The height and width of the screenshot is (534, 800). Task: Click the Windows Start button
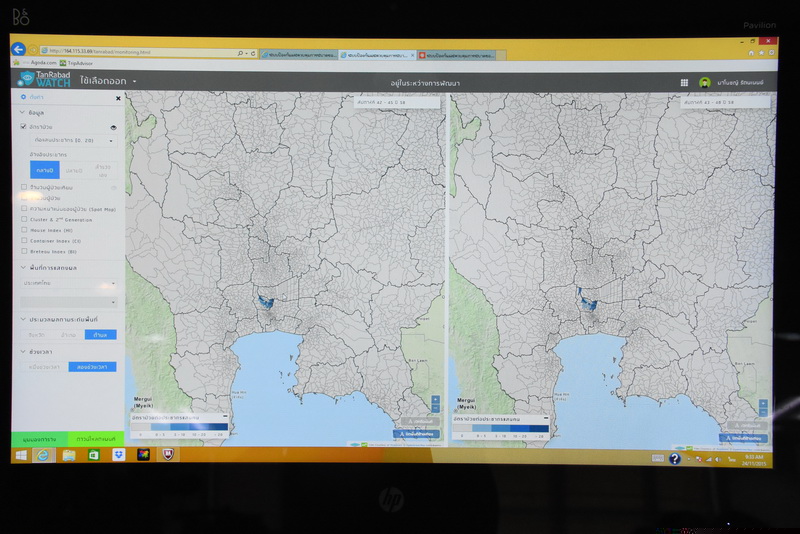[19, 454]
